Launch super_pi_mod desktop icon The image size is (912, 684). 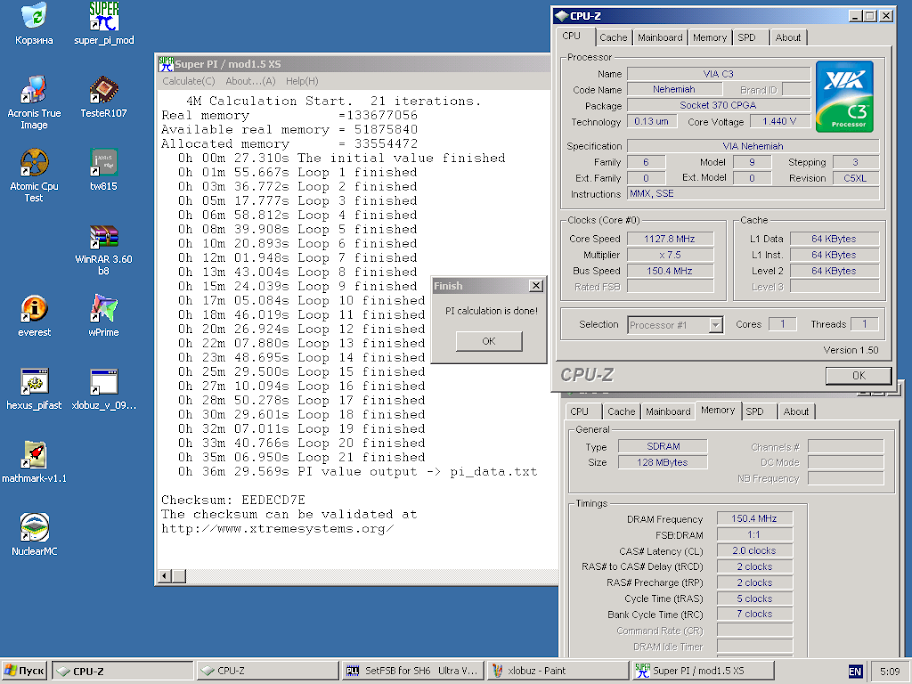coord(104,24)
